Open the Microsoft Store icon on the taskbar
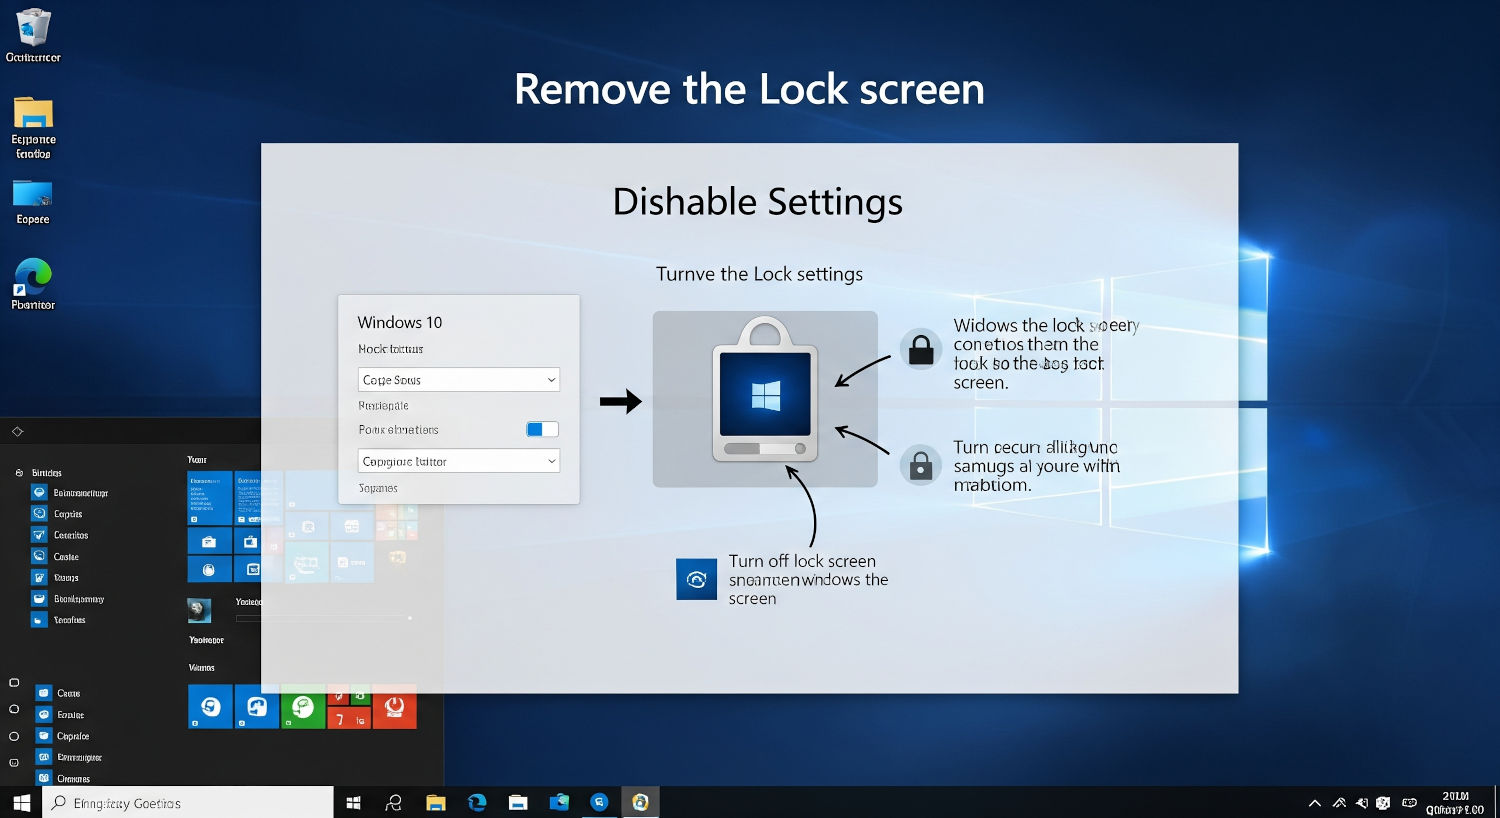The height and width of the screenshot is (818, 1500). pyautogui.click(x=557, y=802)
